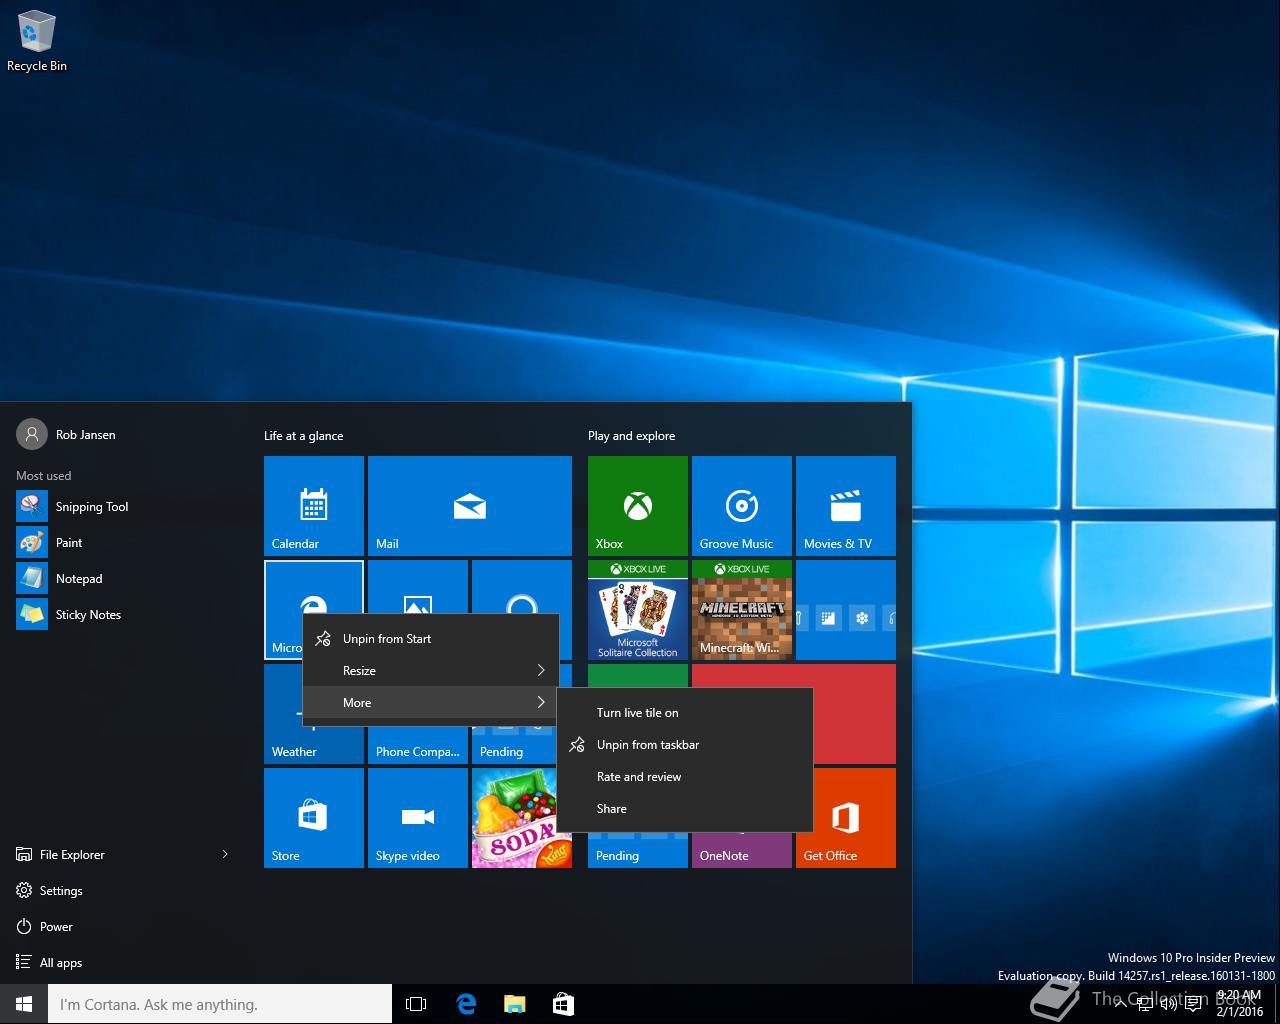Open Settings from the Start menu
Image resolution: width=1280 pixels, height=1024 pixels.
coord(122,891)
